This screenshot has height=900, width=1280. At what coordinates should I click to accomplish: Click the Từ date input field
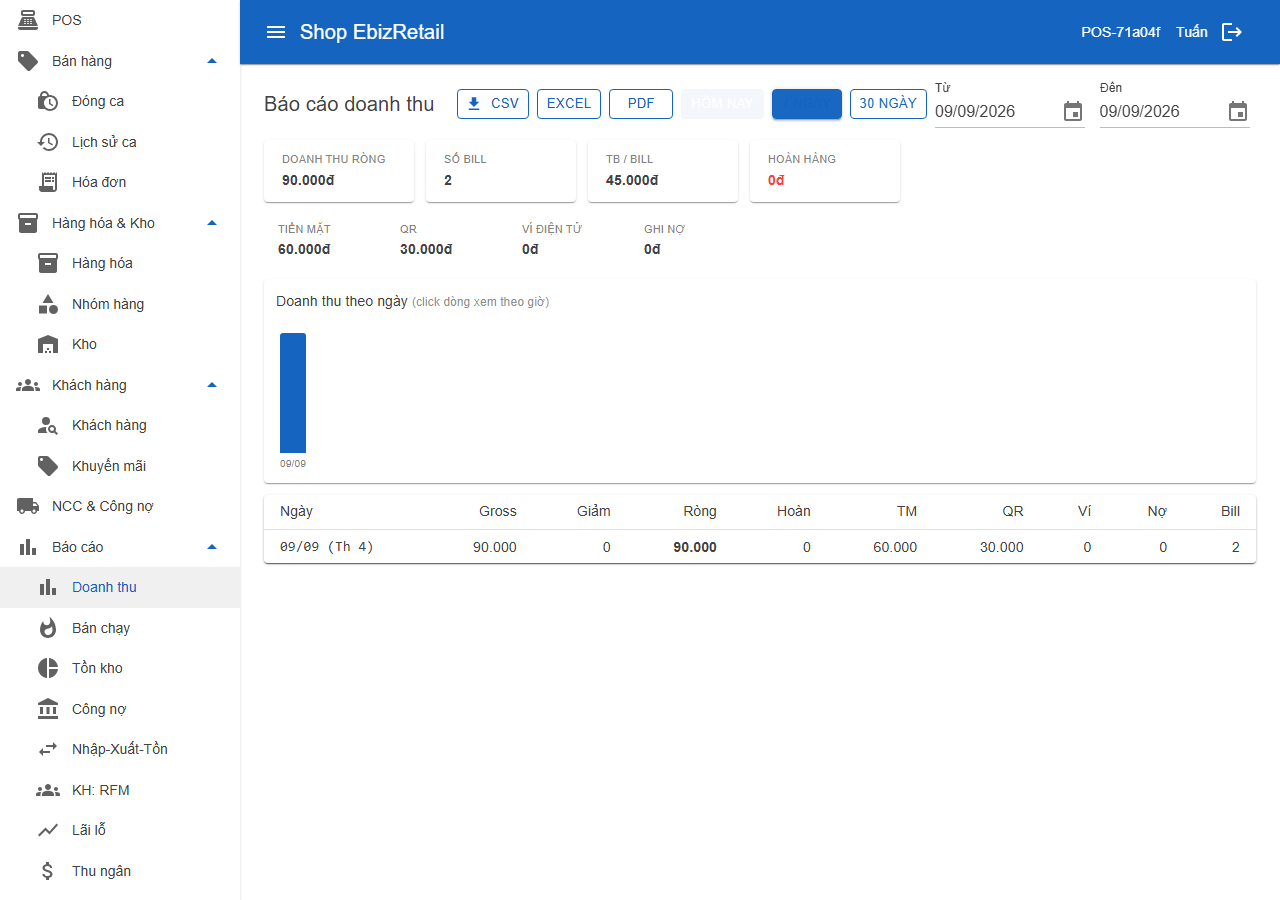pos(995,111)
